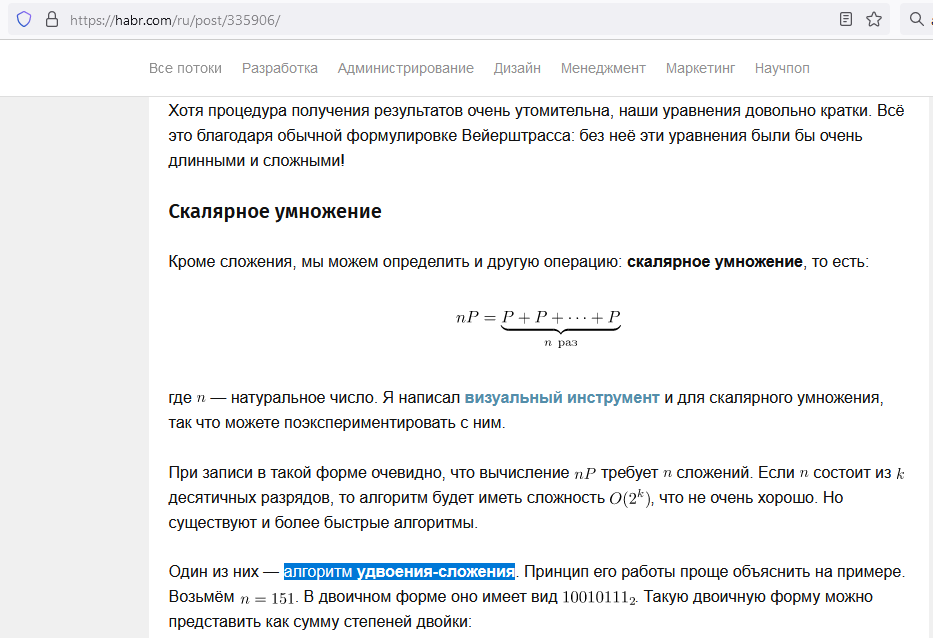This screenshot has height=638, width=933.
Task: Open the Администрирование section
Action: [x=406, y=68]
